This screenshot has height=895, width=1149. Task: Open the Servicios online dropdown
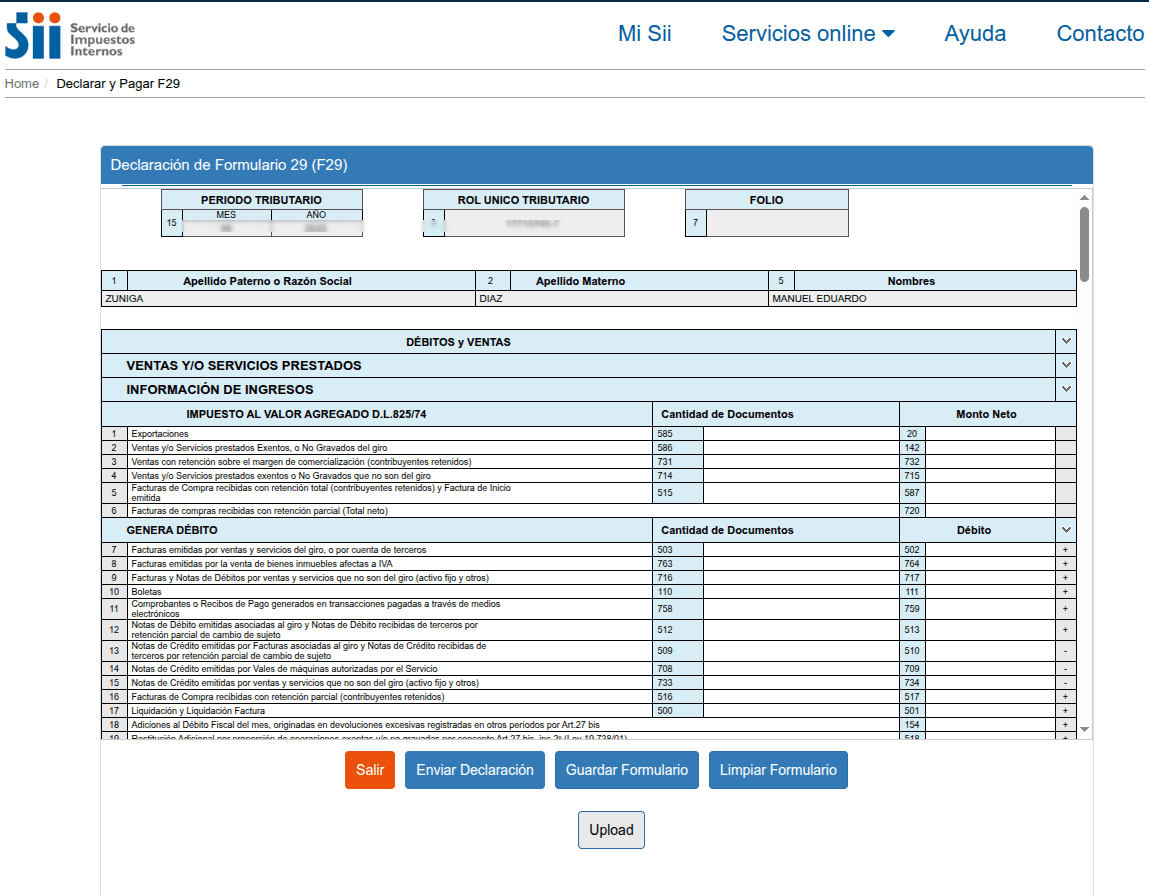808,34
